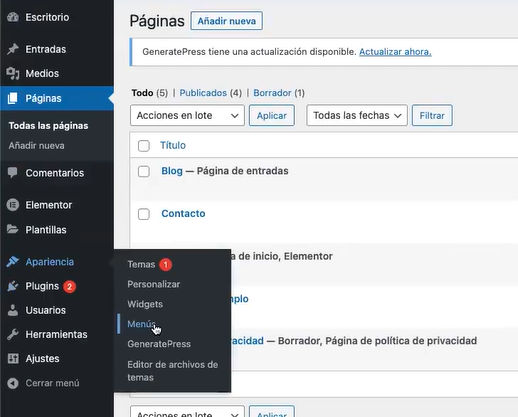Check the box for the Blog page
The width and height of the screenshot is (518, 417).
144,171
